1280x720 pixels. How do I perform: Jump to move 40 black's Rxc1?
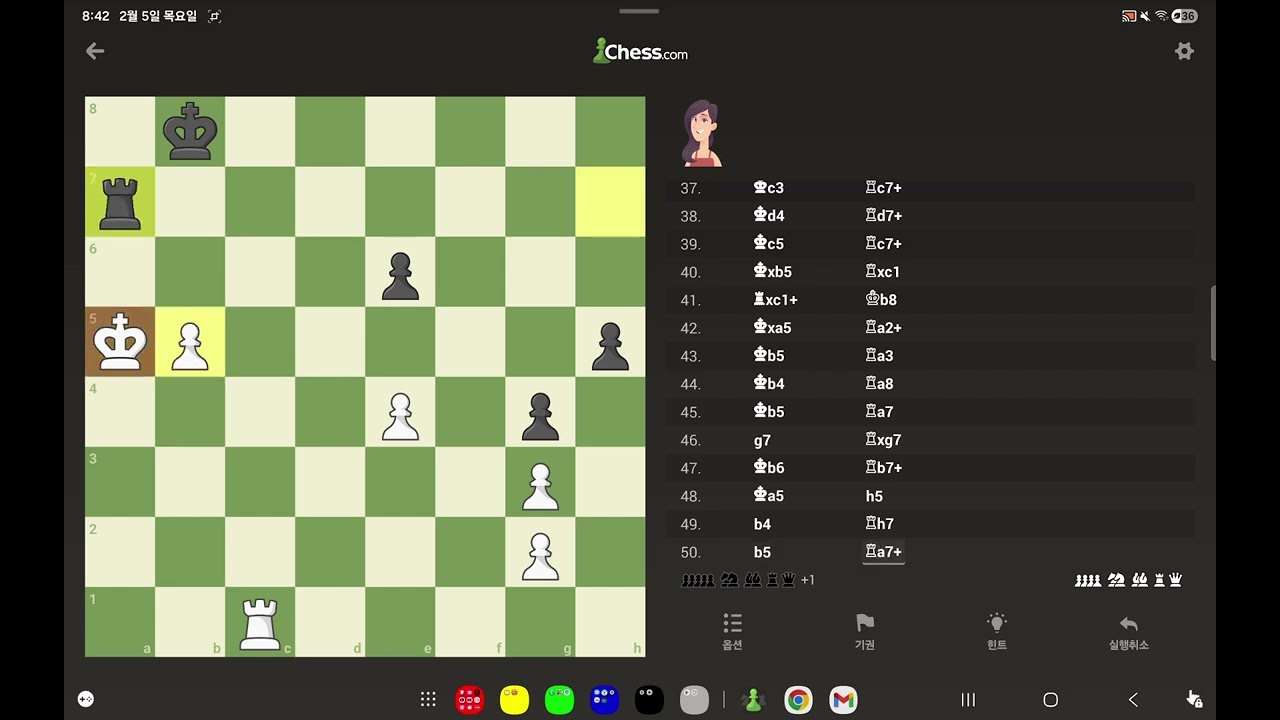click(883, 272)
